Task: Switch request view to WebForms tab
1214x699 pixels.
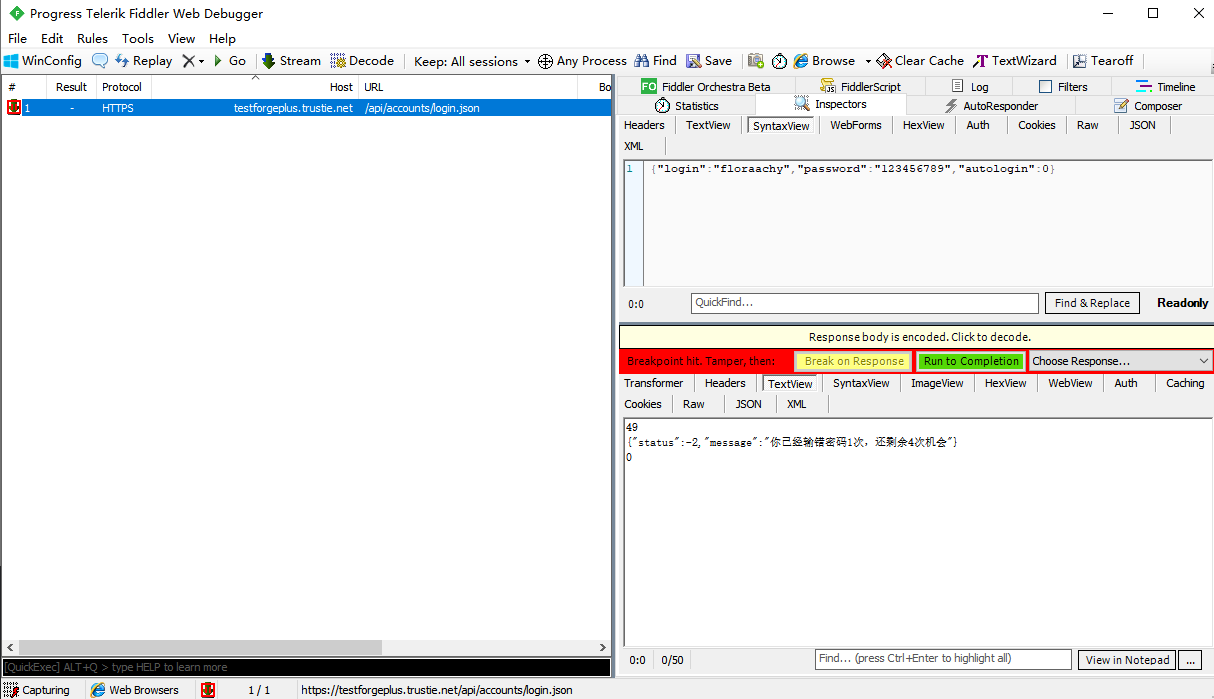Action: click(x=856, y=126)
